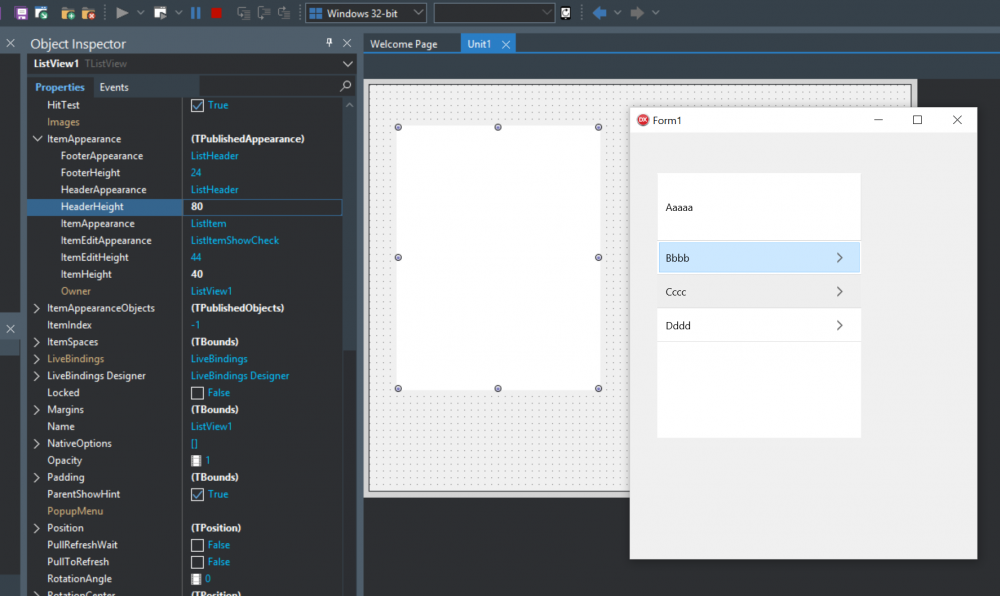This screenshot has width=1000, height=596.
Task: Click the back navigation arrow
Action: pos(599,13)
